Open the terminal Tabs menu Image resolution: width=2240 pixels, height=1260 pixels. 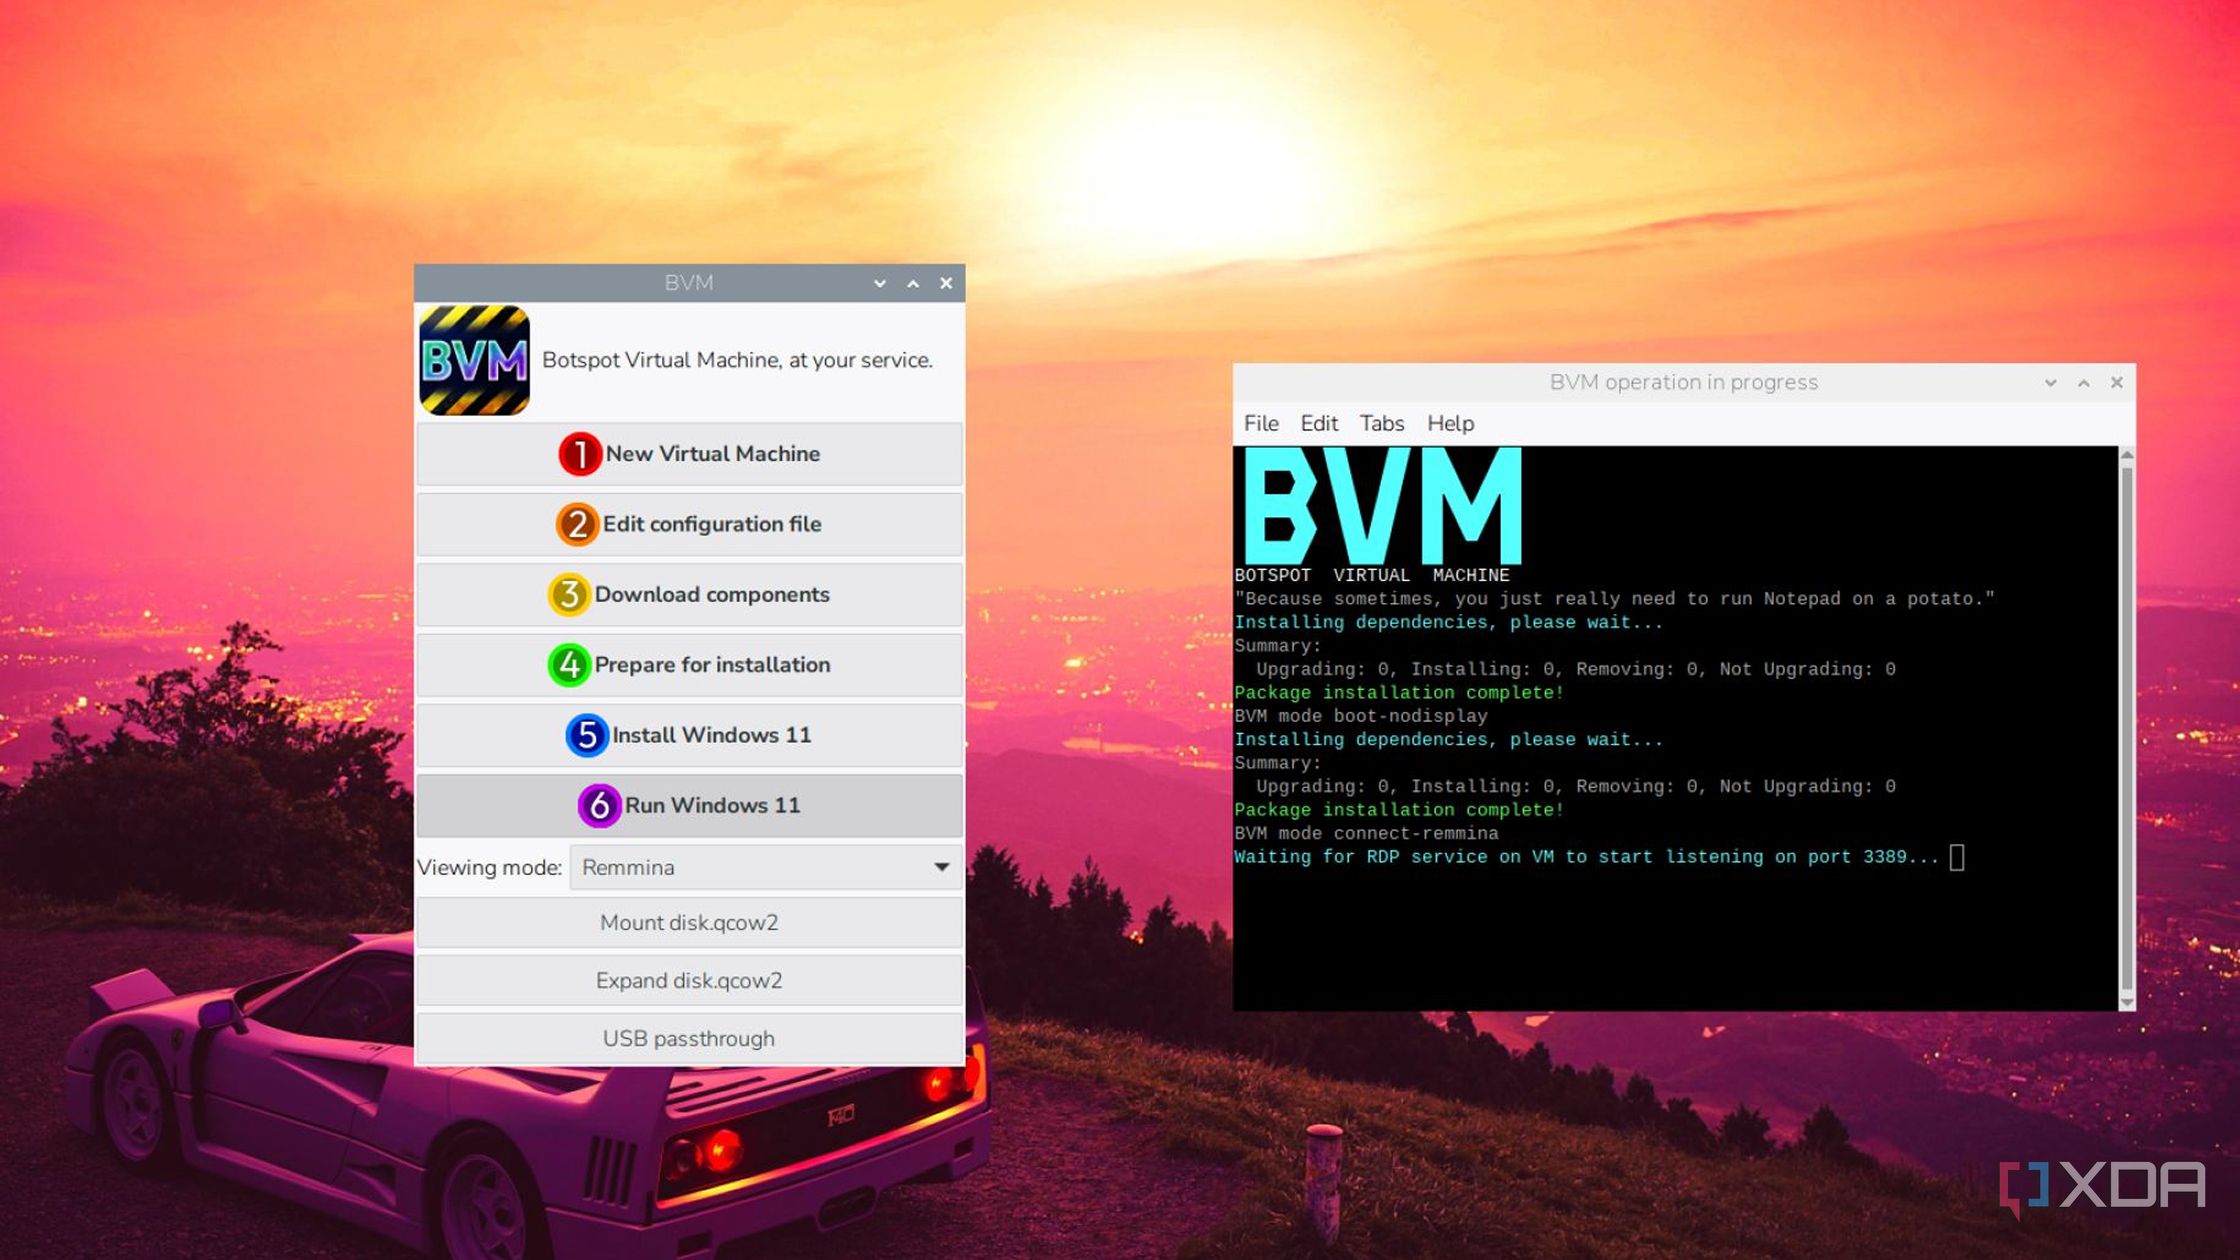pos(1382,423)
